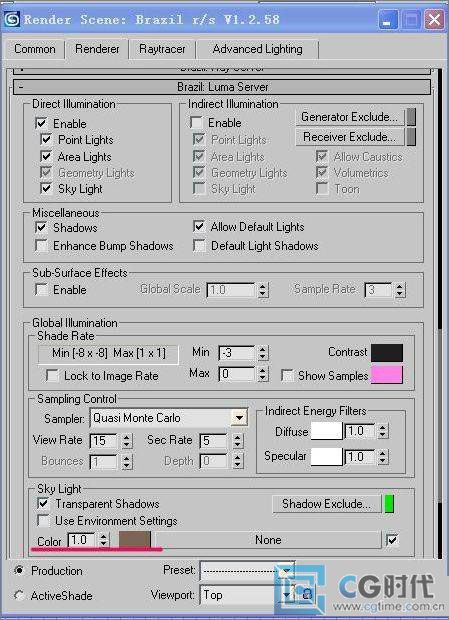Click the Receiver Exclude button

click(350, 137)
